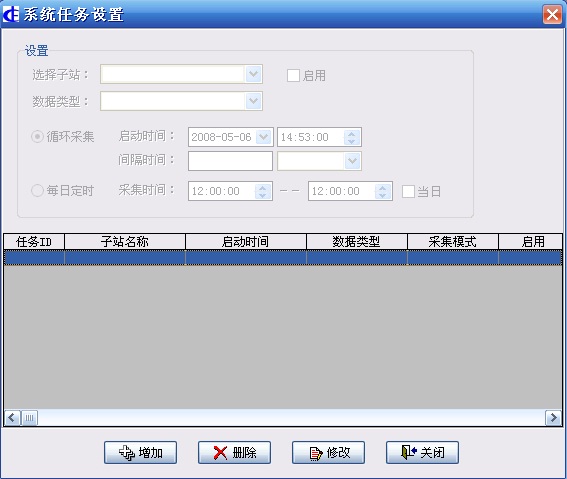Select the 每日定时 radio button
Viewport: 567px width, 479px height.
[38, 191]
